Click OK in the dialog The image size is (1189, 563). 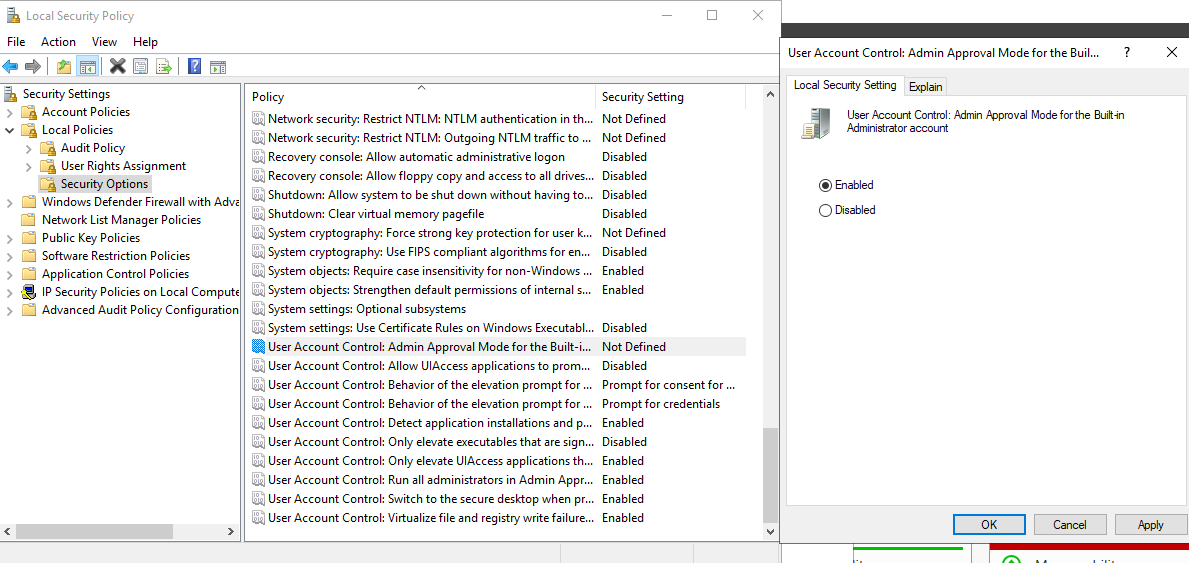(989, 524)
